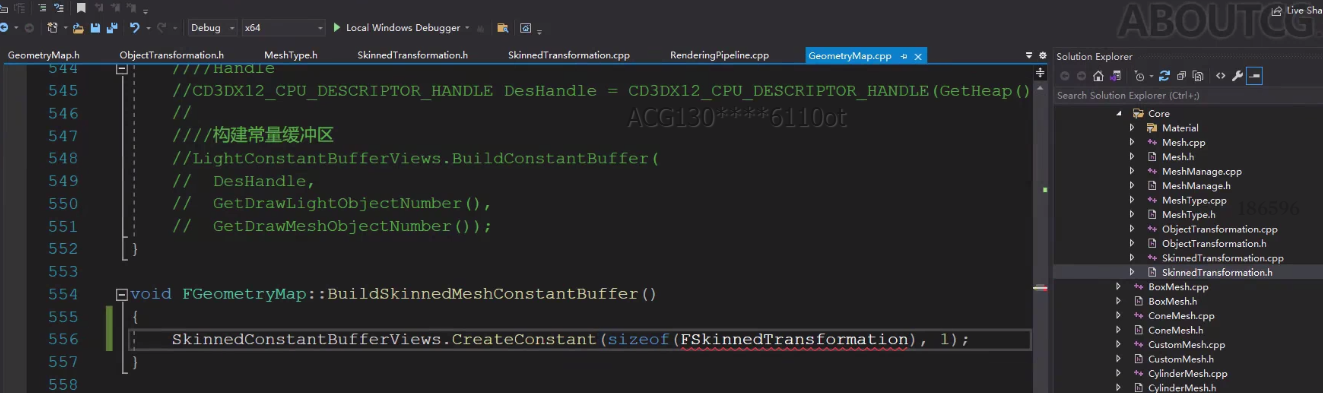Collapse the code block at line 544
The width and height of the screenshot is (1323, 393).
[x=122, y=69]
